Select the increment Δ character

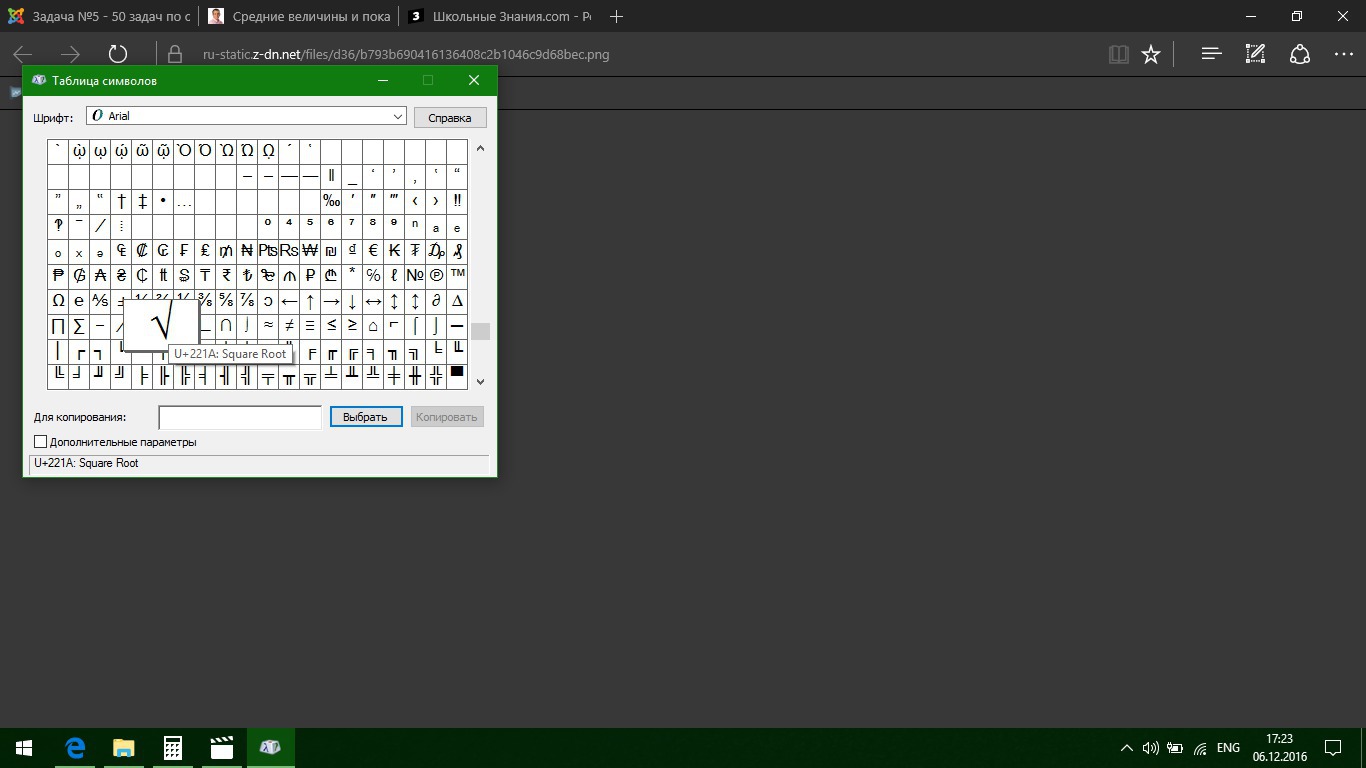(x=457, y=301)
